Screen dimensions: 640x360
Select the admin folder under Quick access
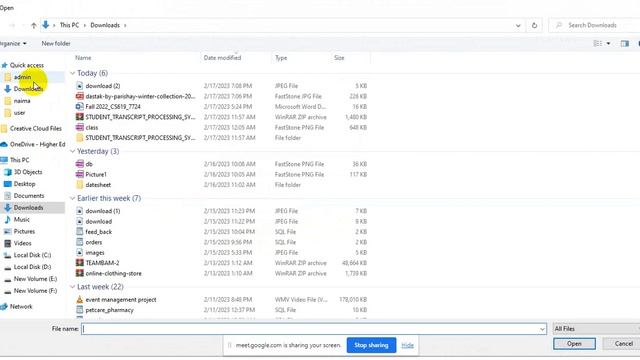[x=22, y=77]
